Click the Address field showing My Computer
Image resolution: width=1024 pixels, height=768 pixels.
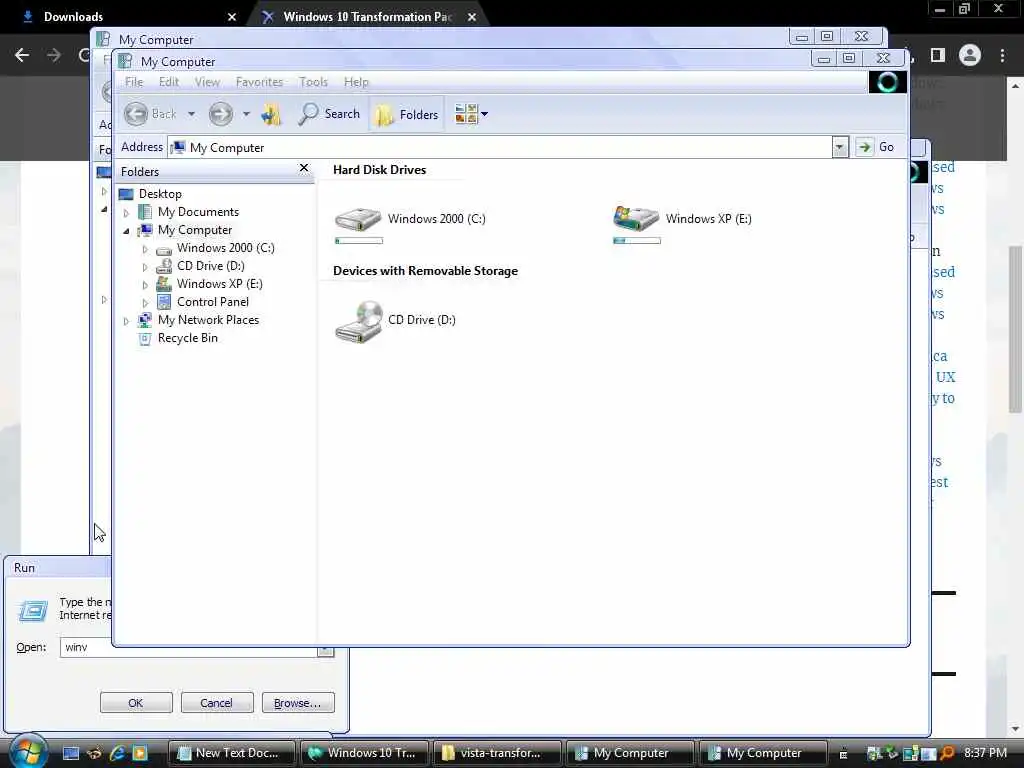pos(500,148)
